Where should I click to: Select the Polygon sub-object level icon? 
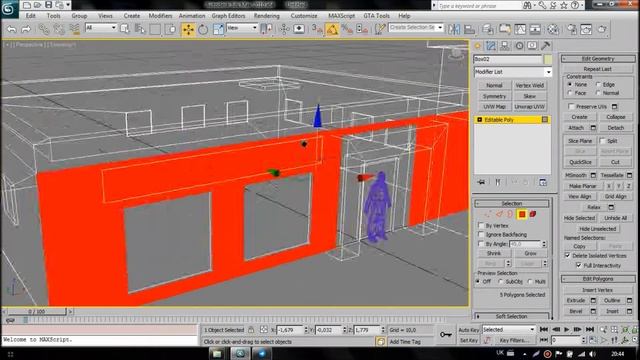pyautogui.click(x=522, y=214)
